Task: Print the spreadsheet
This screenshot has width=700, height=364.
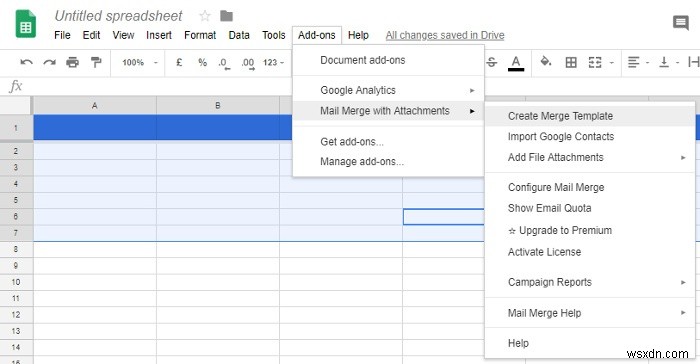Action: (x=72, y=63)
